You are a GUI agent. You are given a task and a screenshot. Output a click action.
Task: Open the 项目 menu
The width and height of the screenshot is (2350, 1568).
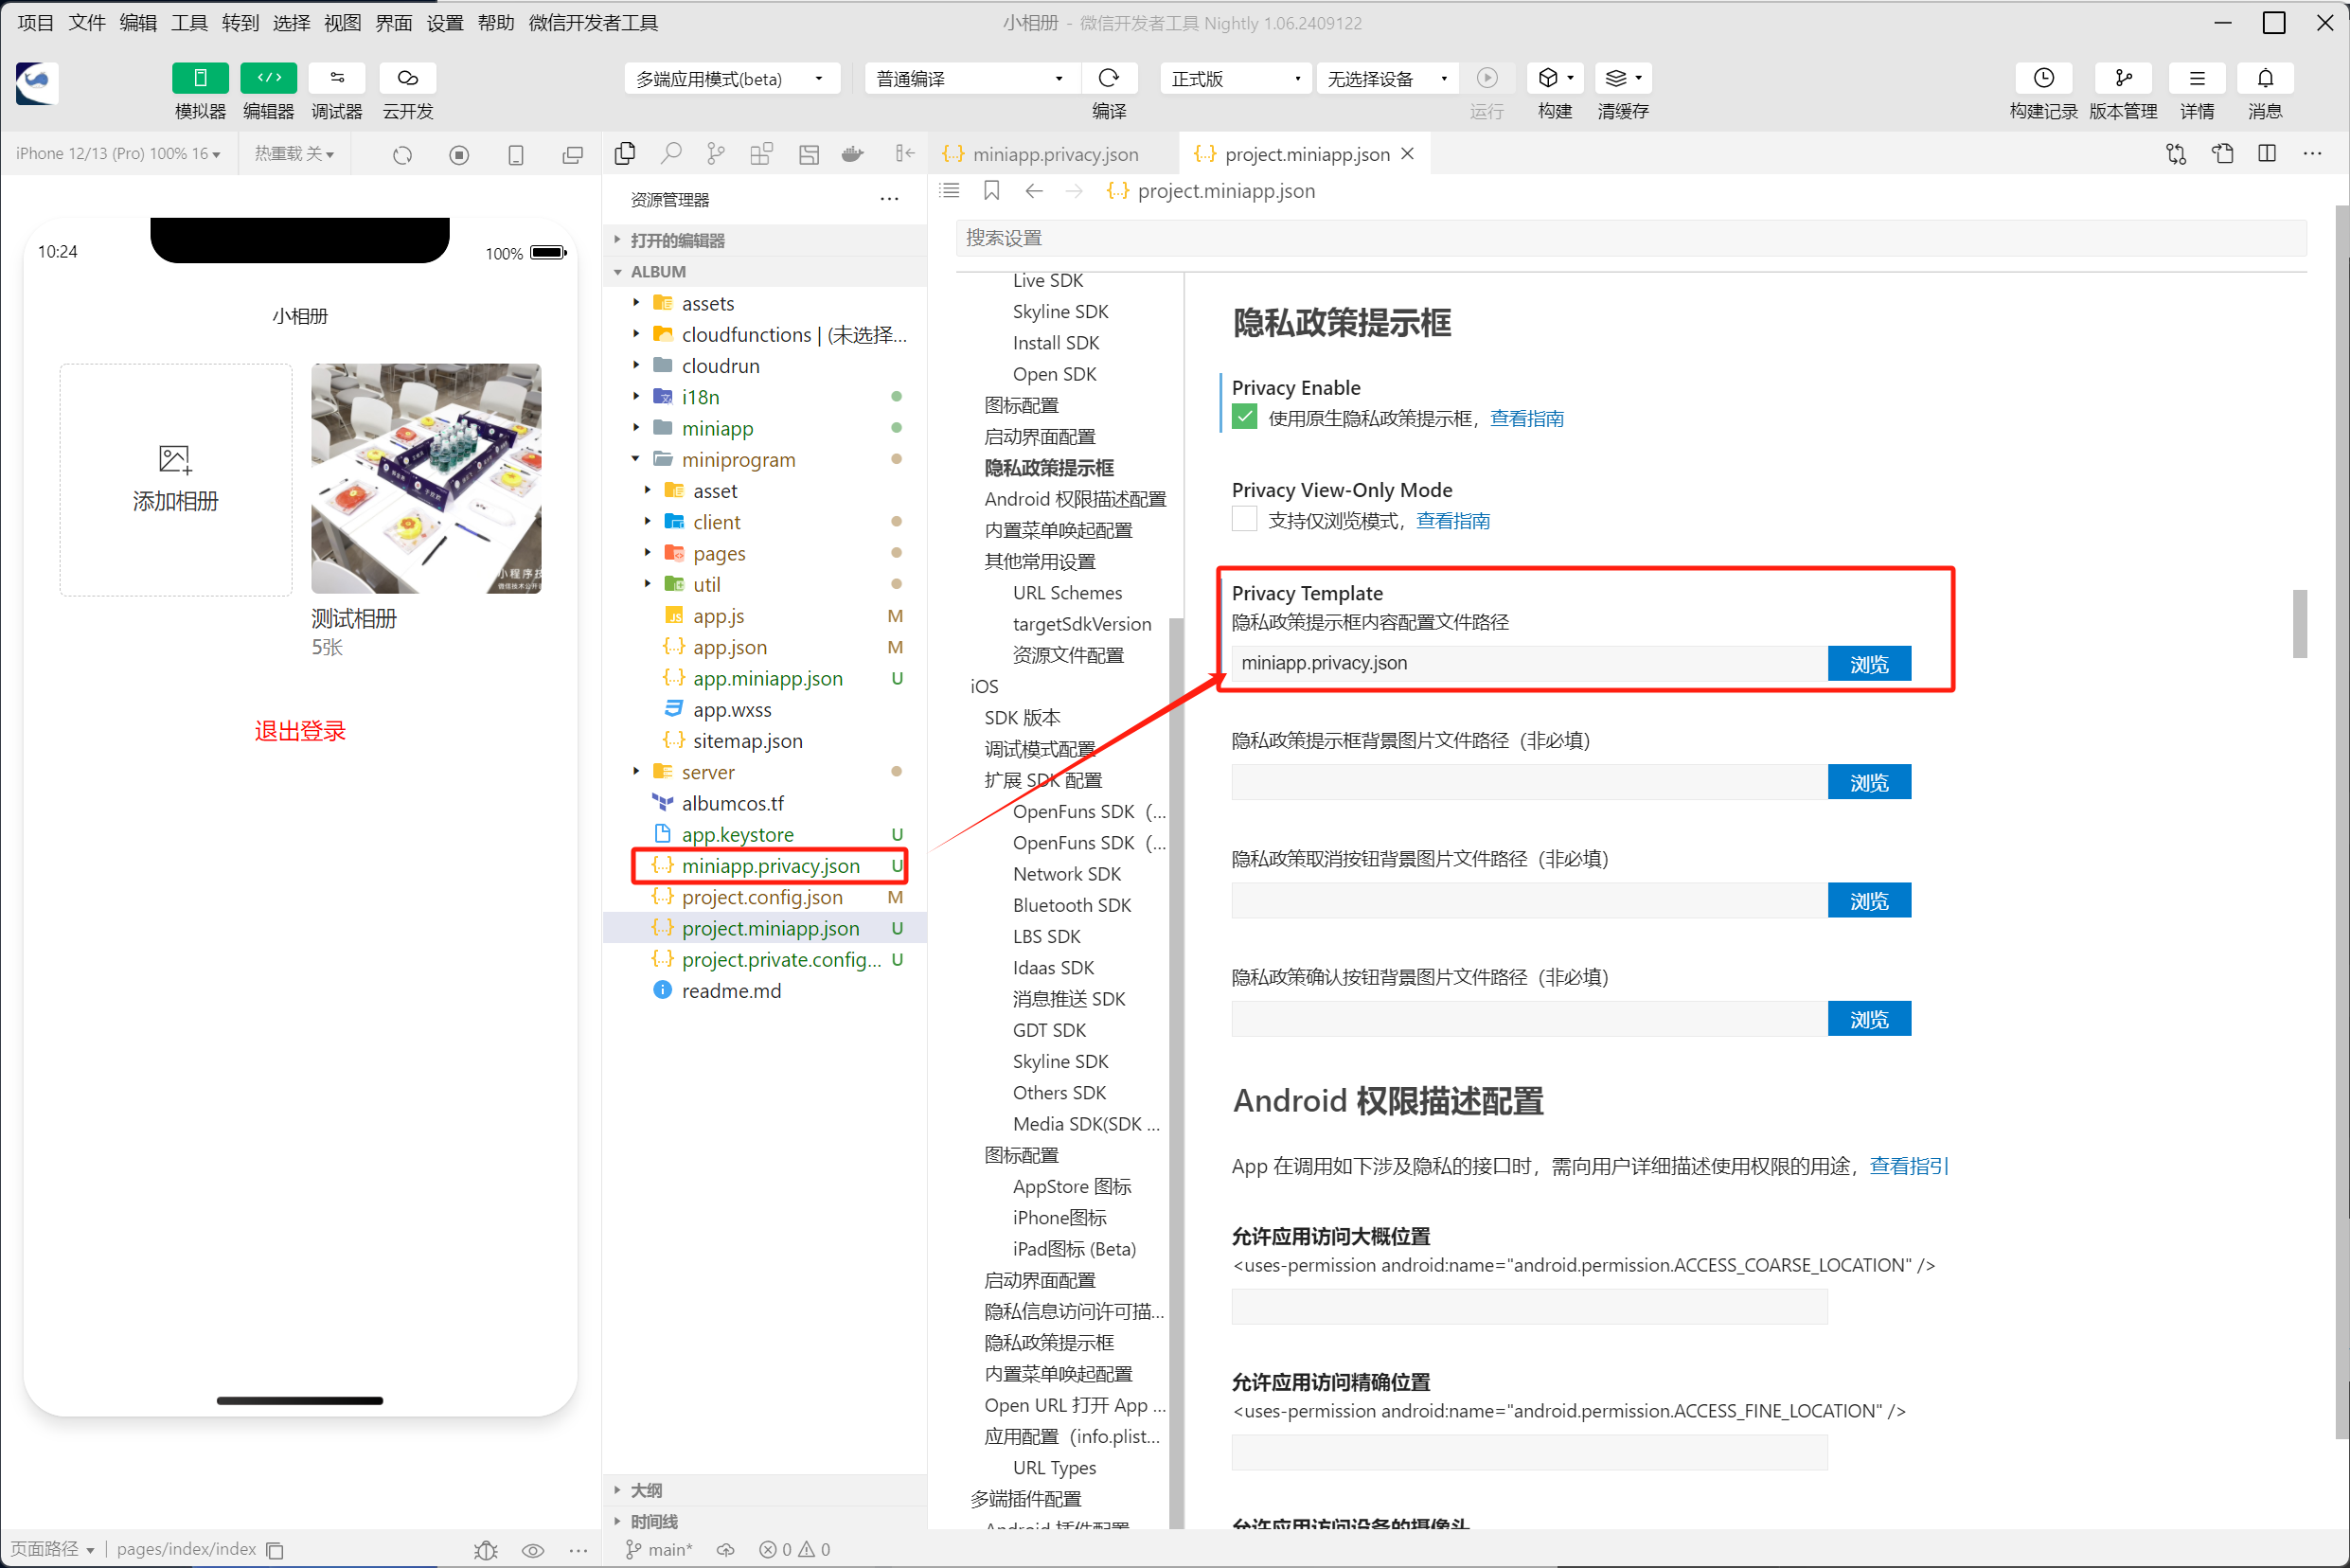click(36, 22)
